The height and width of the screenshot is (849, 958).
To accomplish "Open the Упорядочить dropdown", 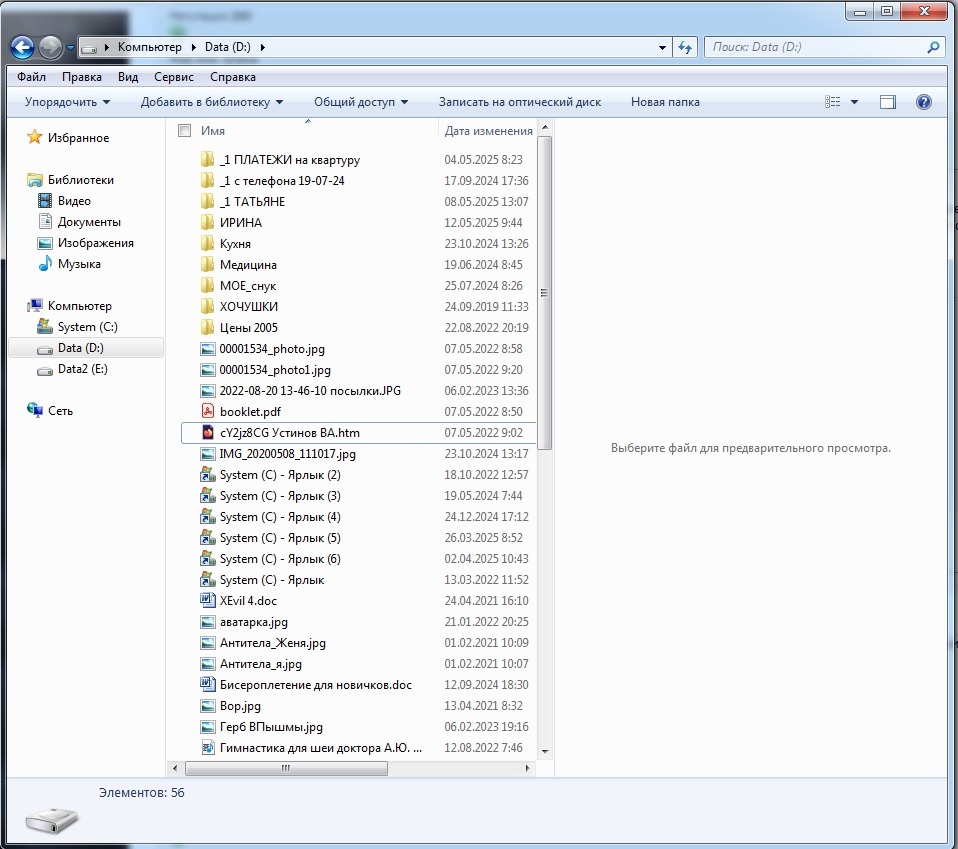I will pyautogui.click(x=67, y=102).
